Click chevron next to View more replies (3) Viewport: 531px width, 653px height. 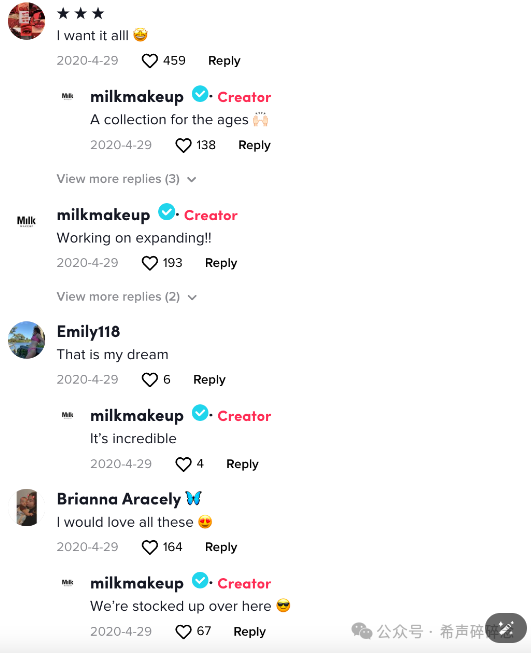[192, 179]
